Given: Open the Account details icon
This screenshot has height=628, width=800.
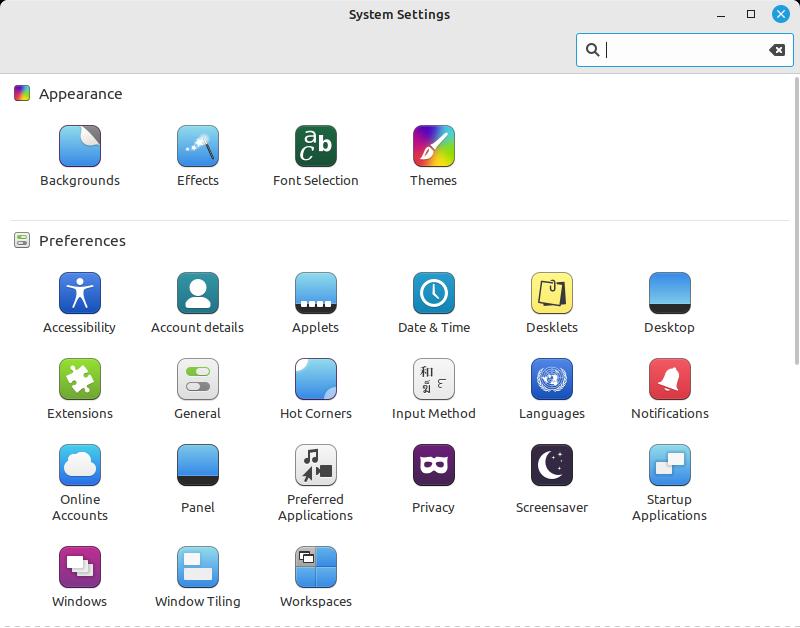Looking at the screenshot, I should (197, 293).
